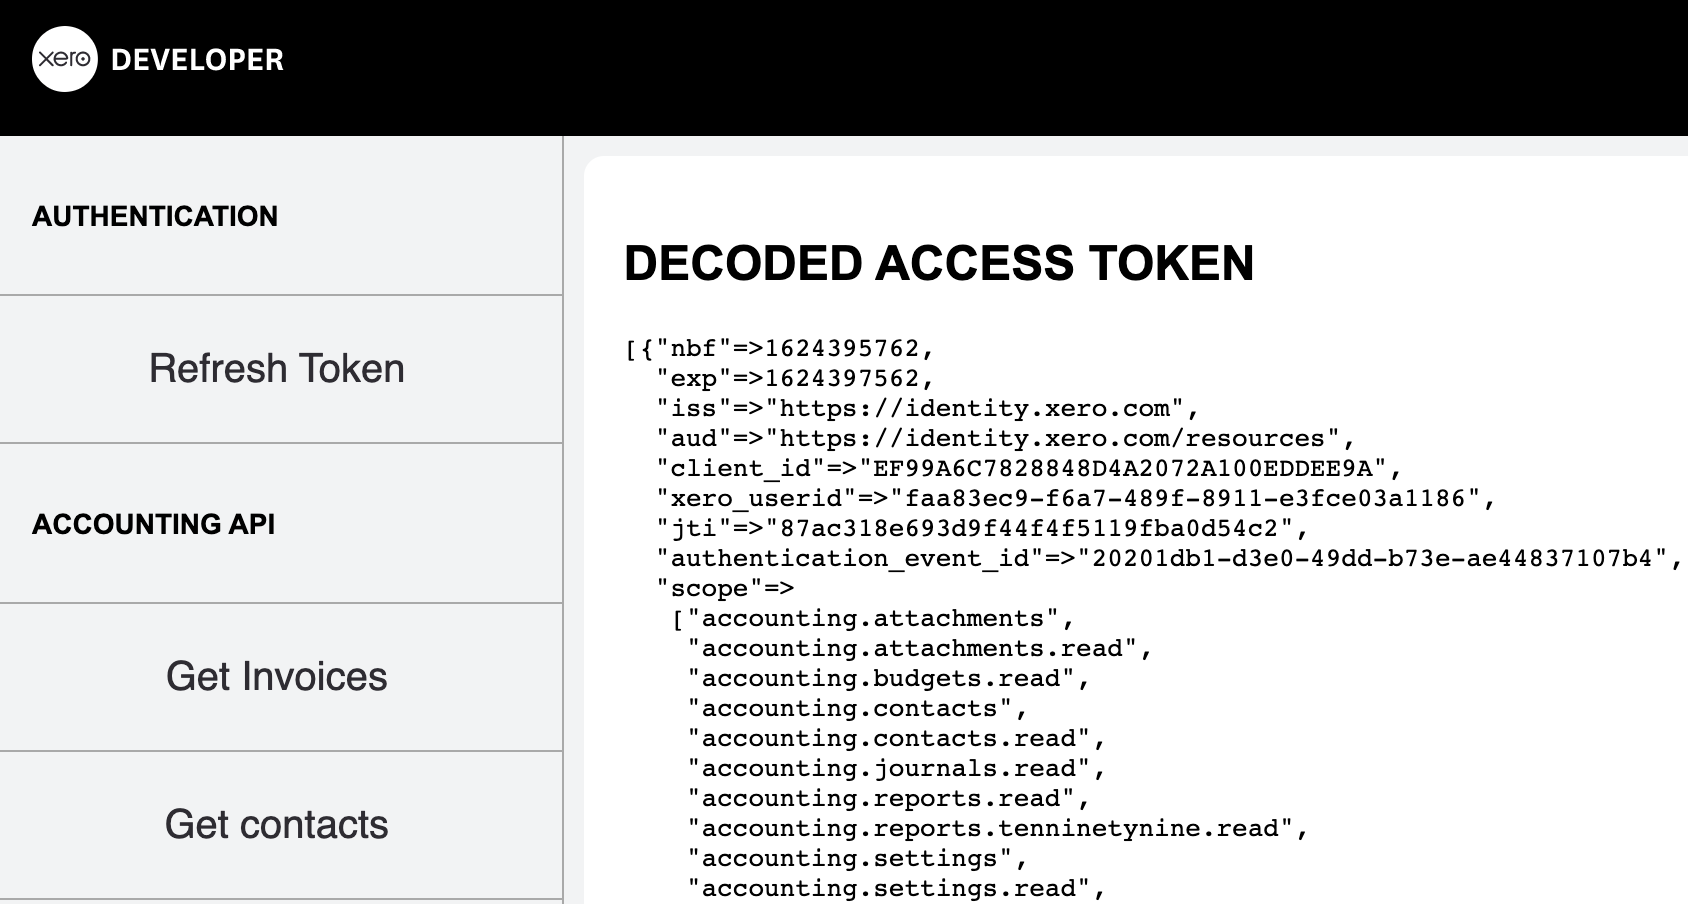The height and width of the screenshot is (904, 1688).
Task: Click the exp timestamp value line
Action: [795, 378]
